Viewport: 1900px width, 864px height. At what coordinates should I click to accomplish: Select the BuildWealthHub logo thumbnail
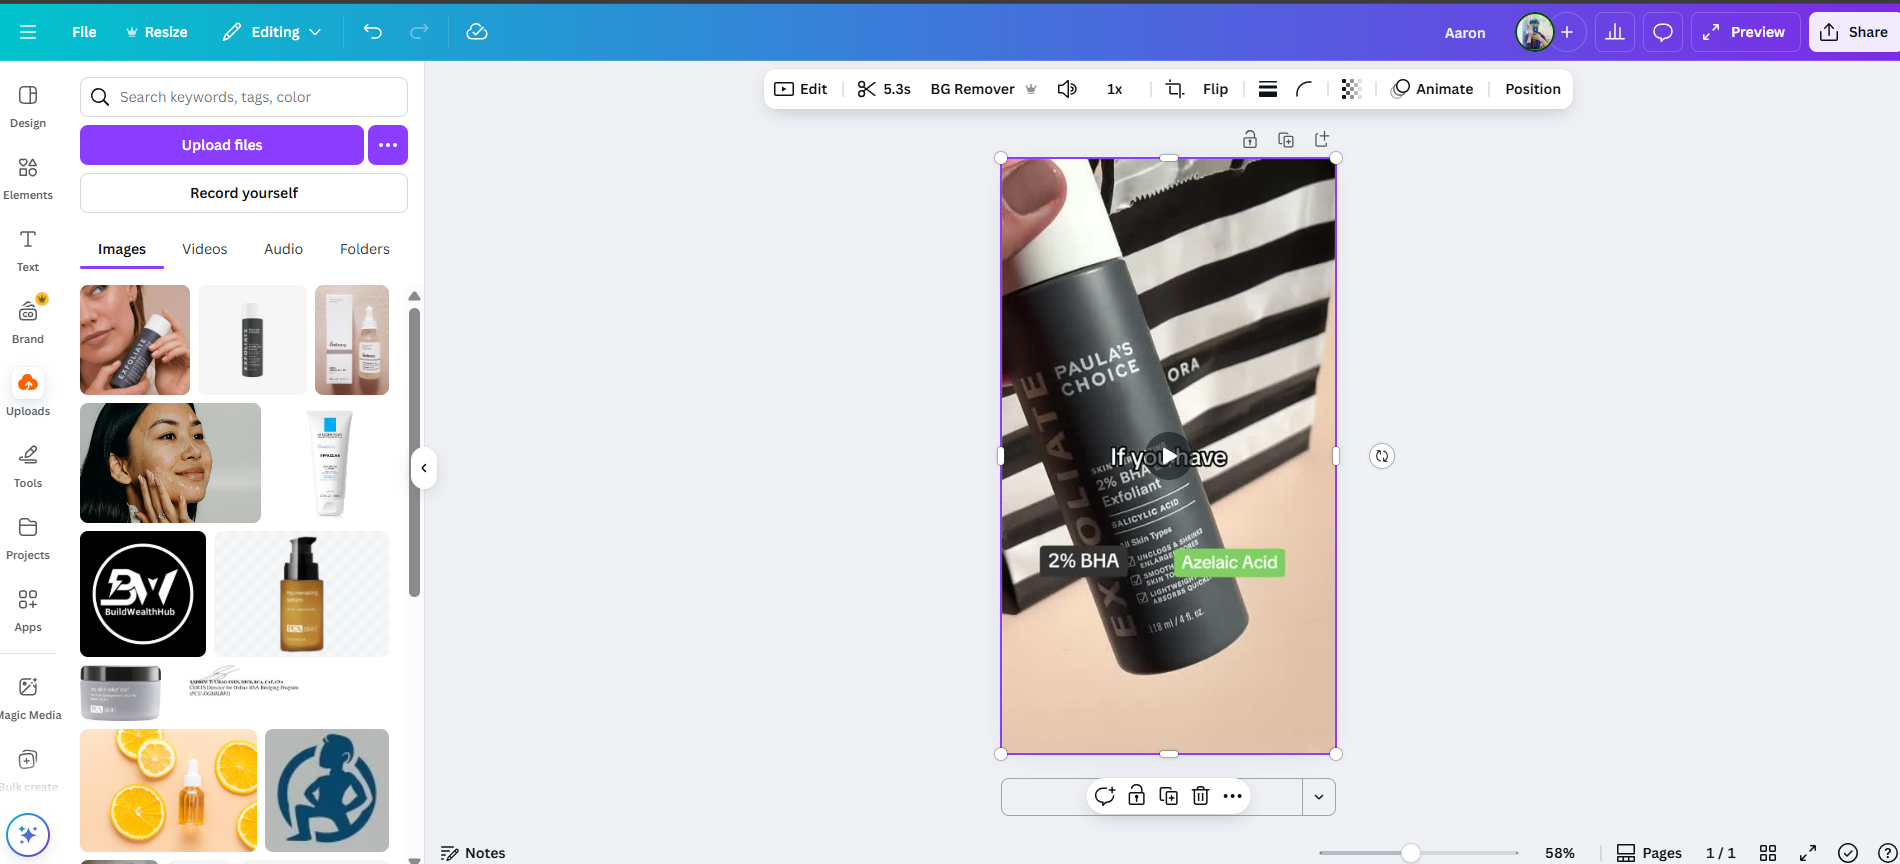coord(143,594)
